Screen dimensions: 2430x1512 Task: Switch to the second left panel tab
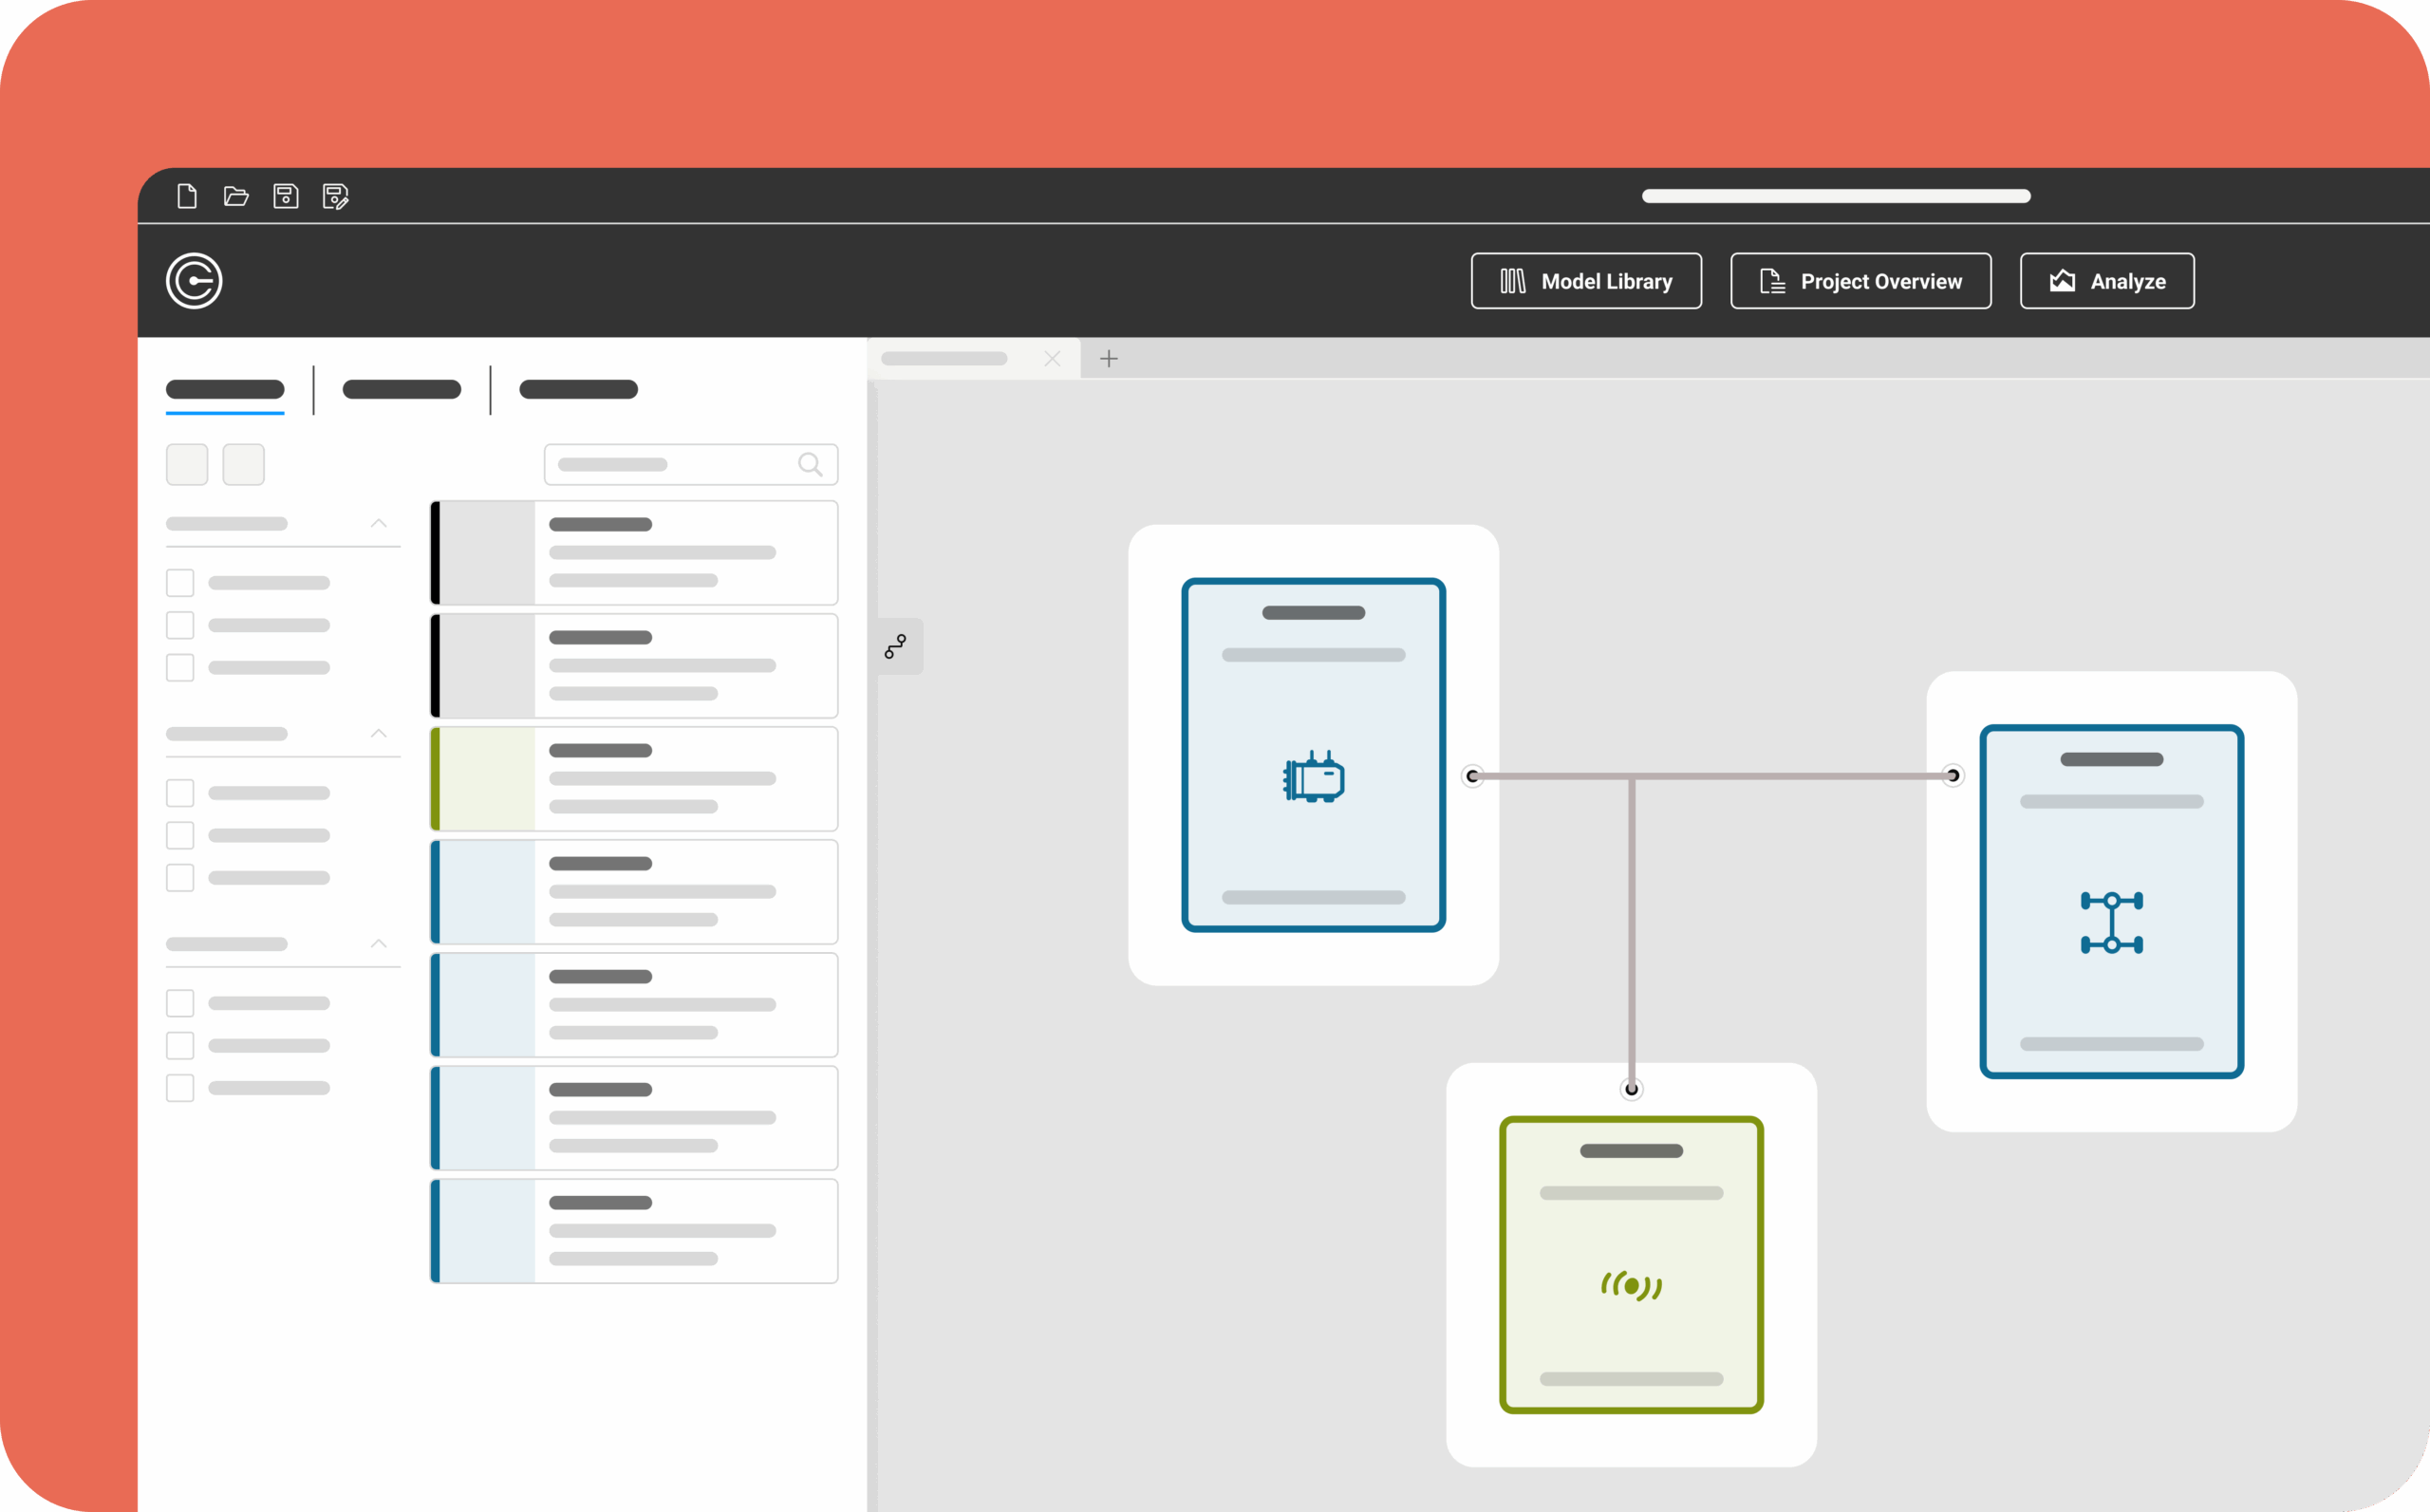pyautogui.click(x=402, y=390)
